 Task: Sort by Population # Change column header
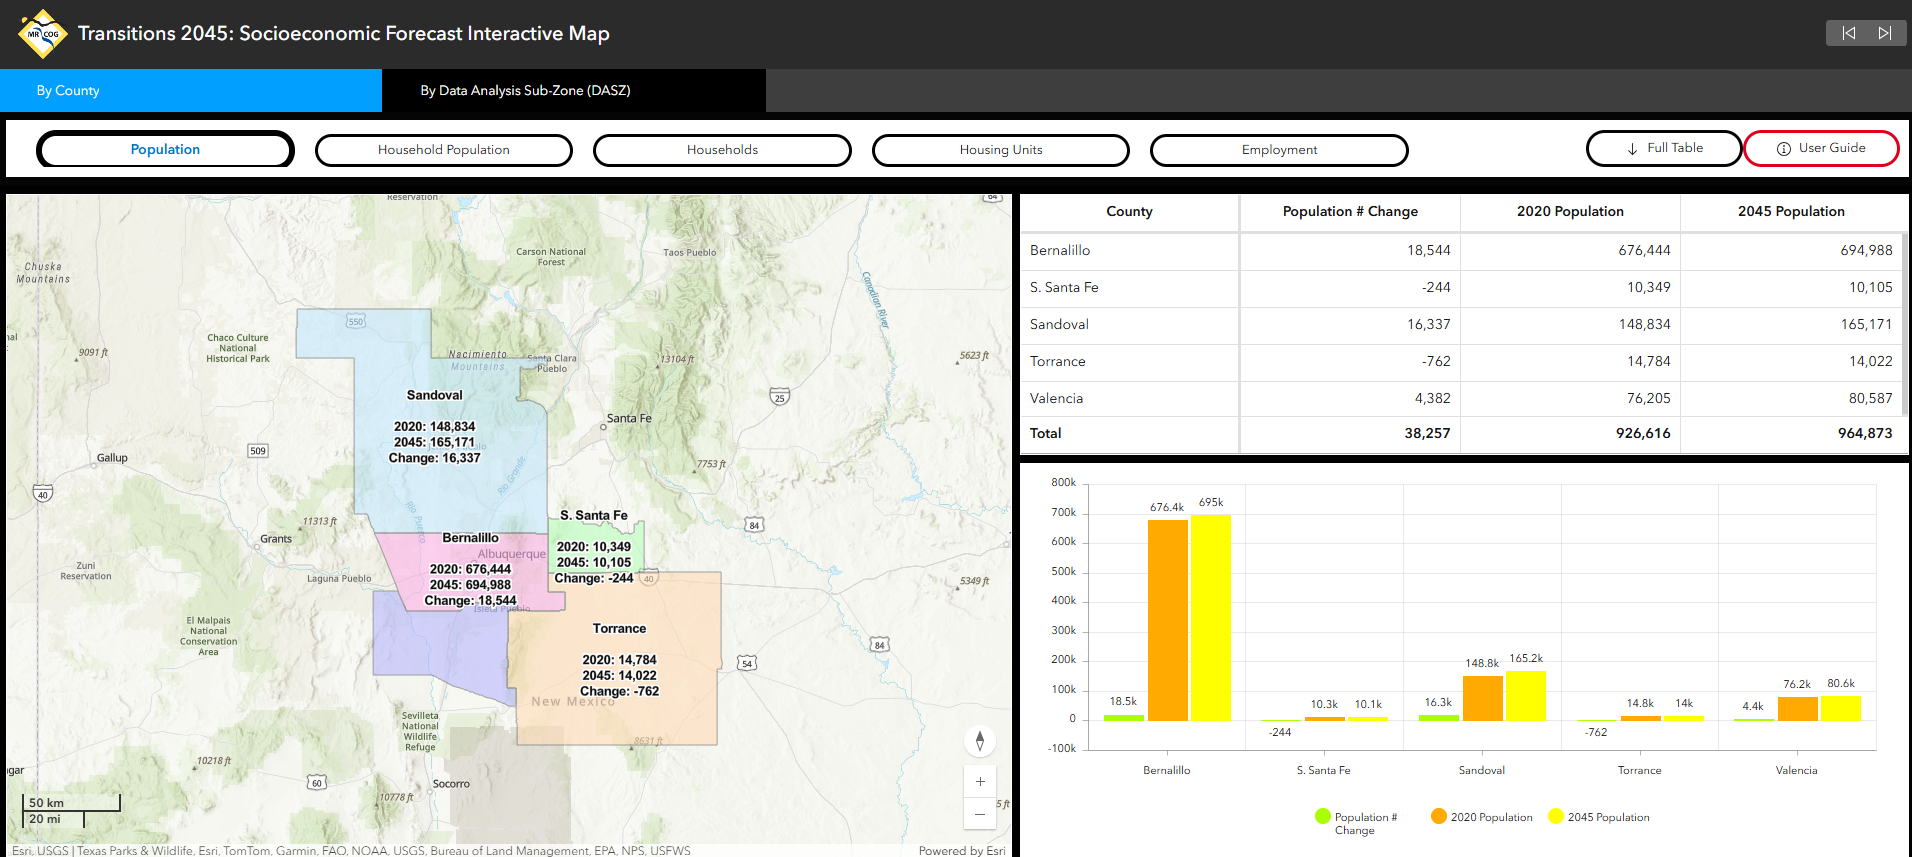click(x=1349, y=211)
